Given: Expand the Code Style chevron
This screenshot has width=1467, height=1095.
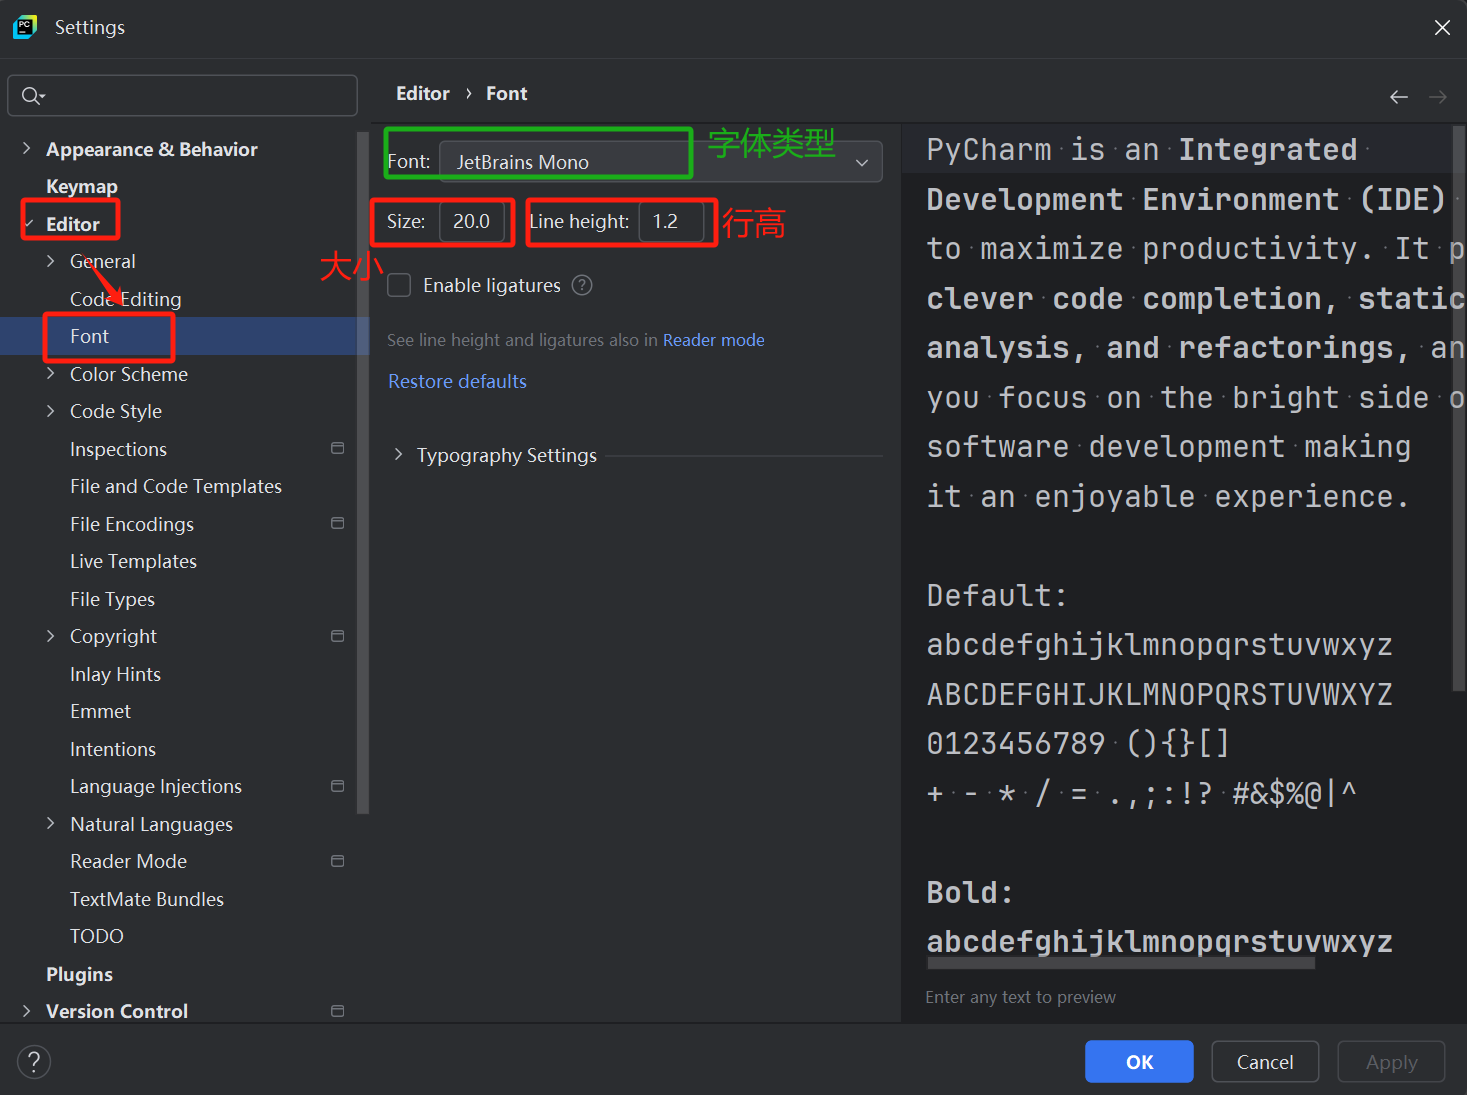Looking at the screenshot, I should 51,411.
